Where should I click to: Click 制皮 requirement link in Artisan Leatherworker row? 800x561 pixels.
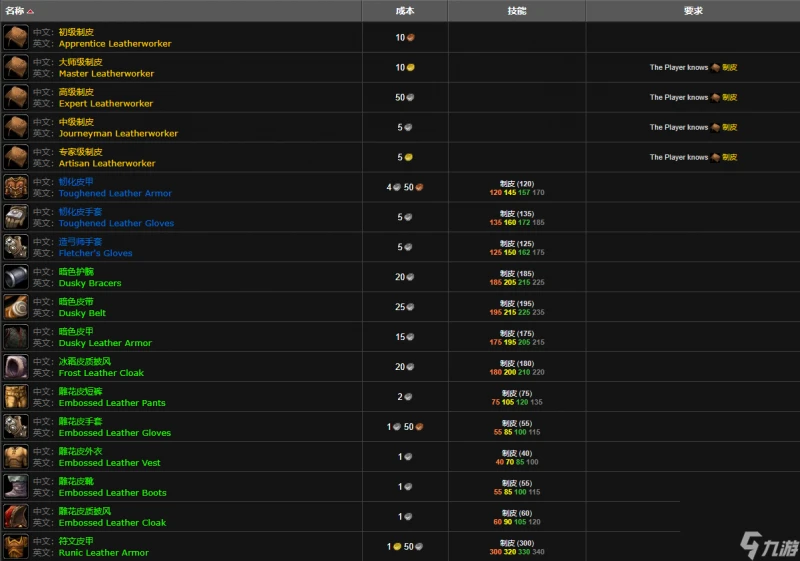click(730, 158)
